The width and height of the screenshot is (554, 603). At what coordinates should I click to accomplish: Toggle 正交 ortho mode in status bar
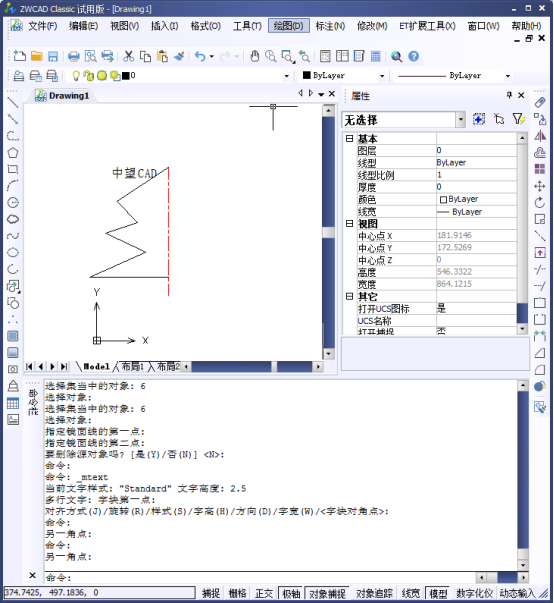pyautogui.click(x=264, y=593)
